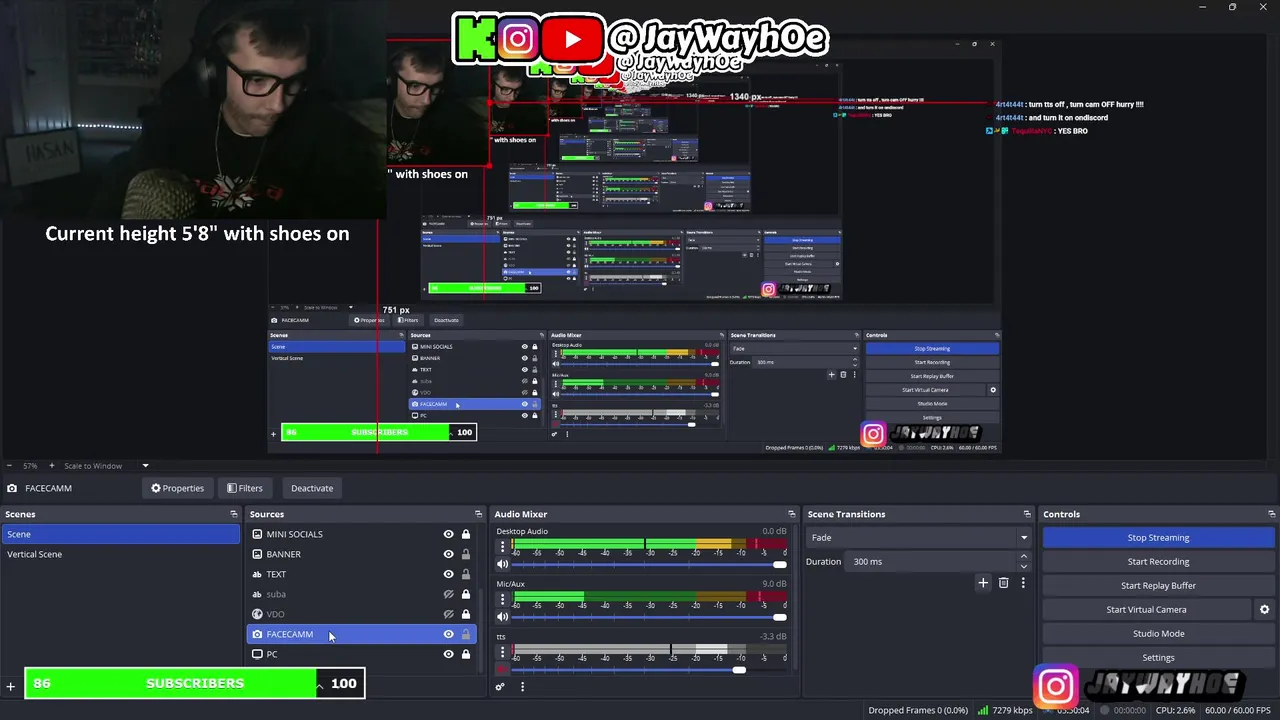This screenshot has height=720, width=1280.
Task: Click Start Replay Buffer
Action: tap(1158, 585)
